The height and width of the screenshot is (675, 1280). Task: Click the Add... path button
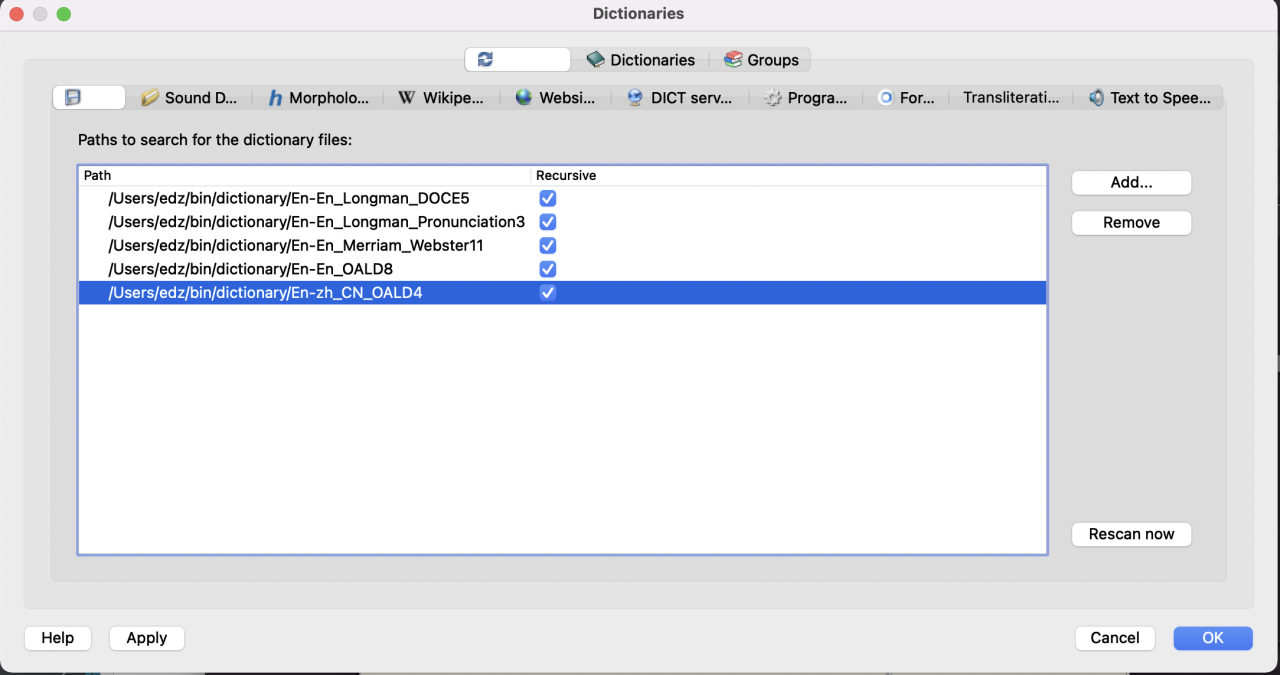pyautogui.click(x=1131, y=183)
